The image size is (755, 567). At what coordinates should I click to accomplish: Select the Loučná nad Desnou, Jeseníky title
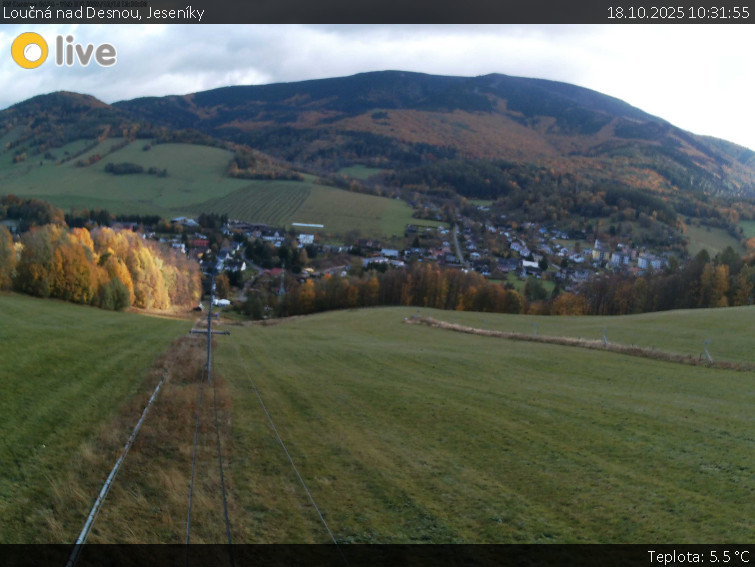coord(103,12)
